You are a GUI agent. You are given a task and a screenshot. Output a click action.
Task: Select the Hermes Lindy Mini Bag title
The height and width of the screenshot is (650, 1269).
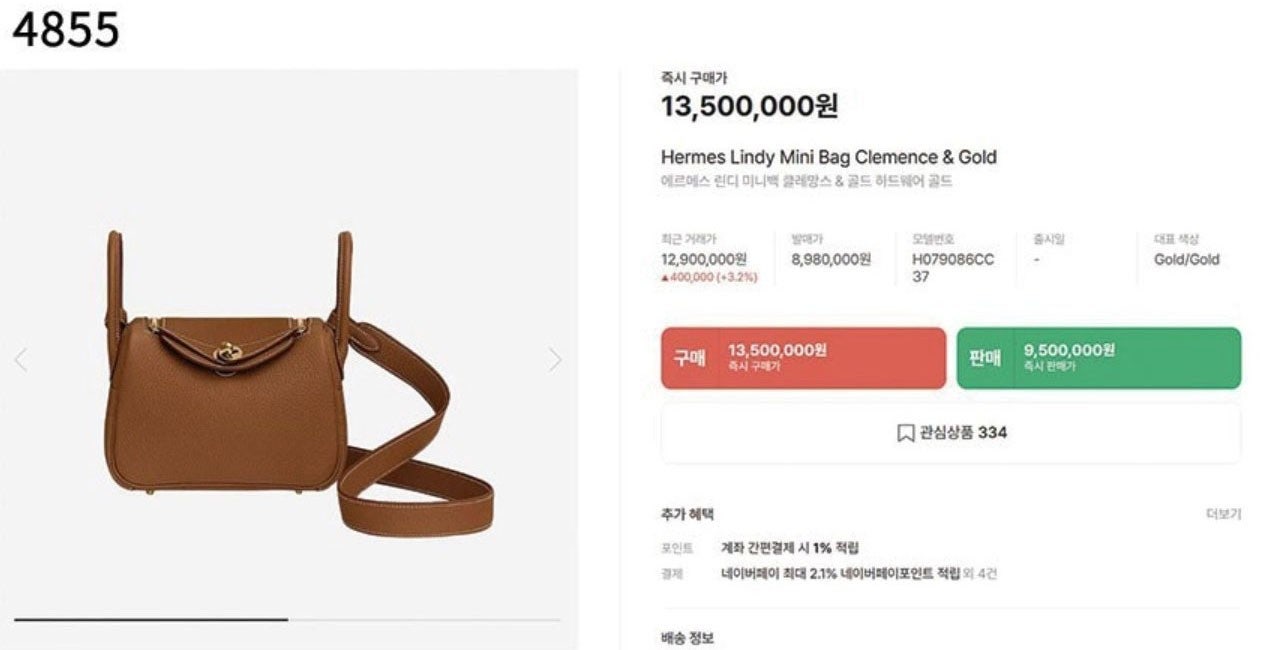(828, 157)
